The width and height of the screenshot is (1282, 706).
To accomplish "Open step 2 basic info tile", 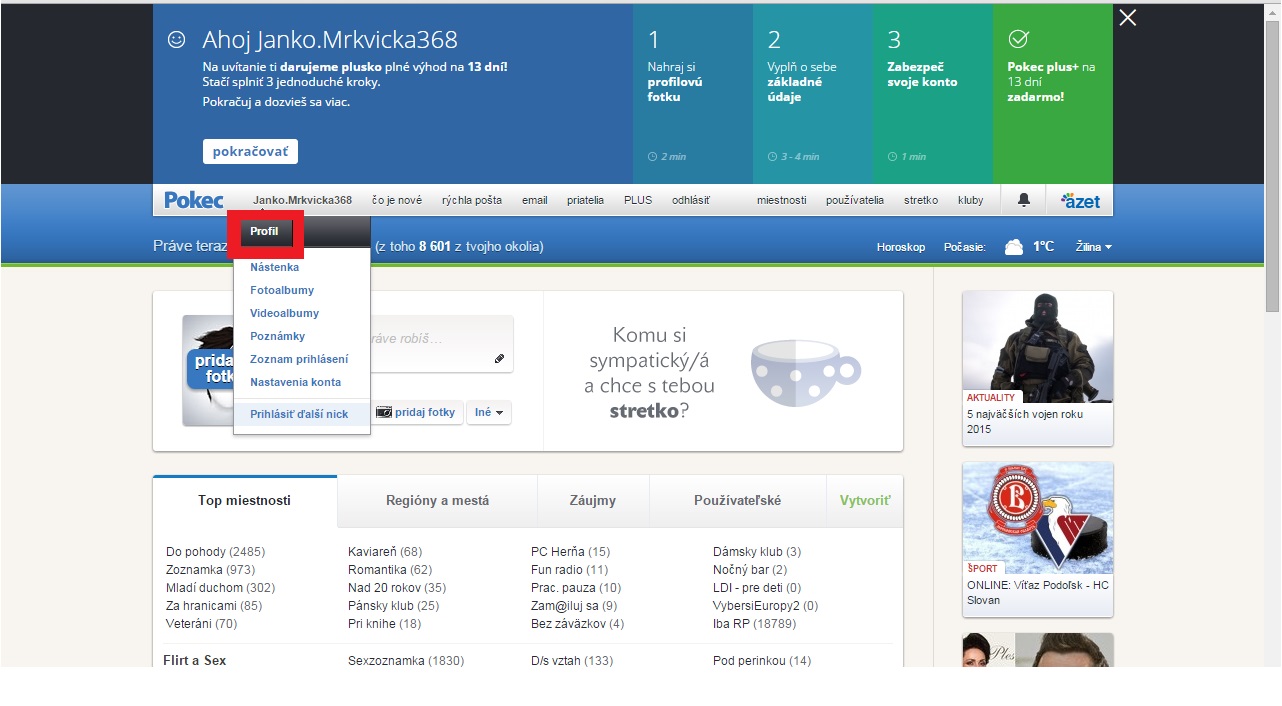I will (813, 94).
